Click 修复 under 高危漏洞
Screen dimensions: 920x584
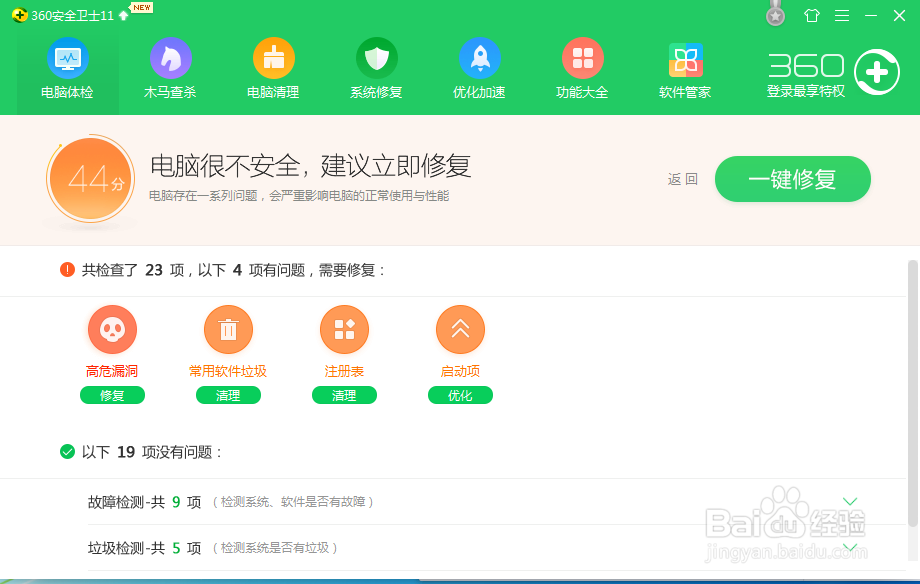pos(112,396)
